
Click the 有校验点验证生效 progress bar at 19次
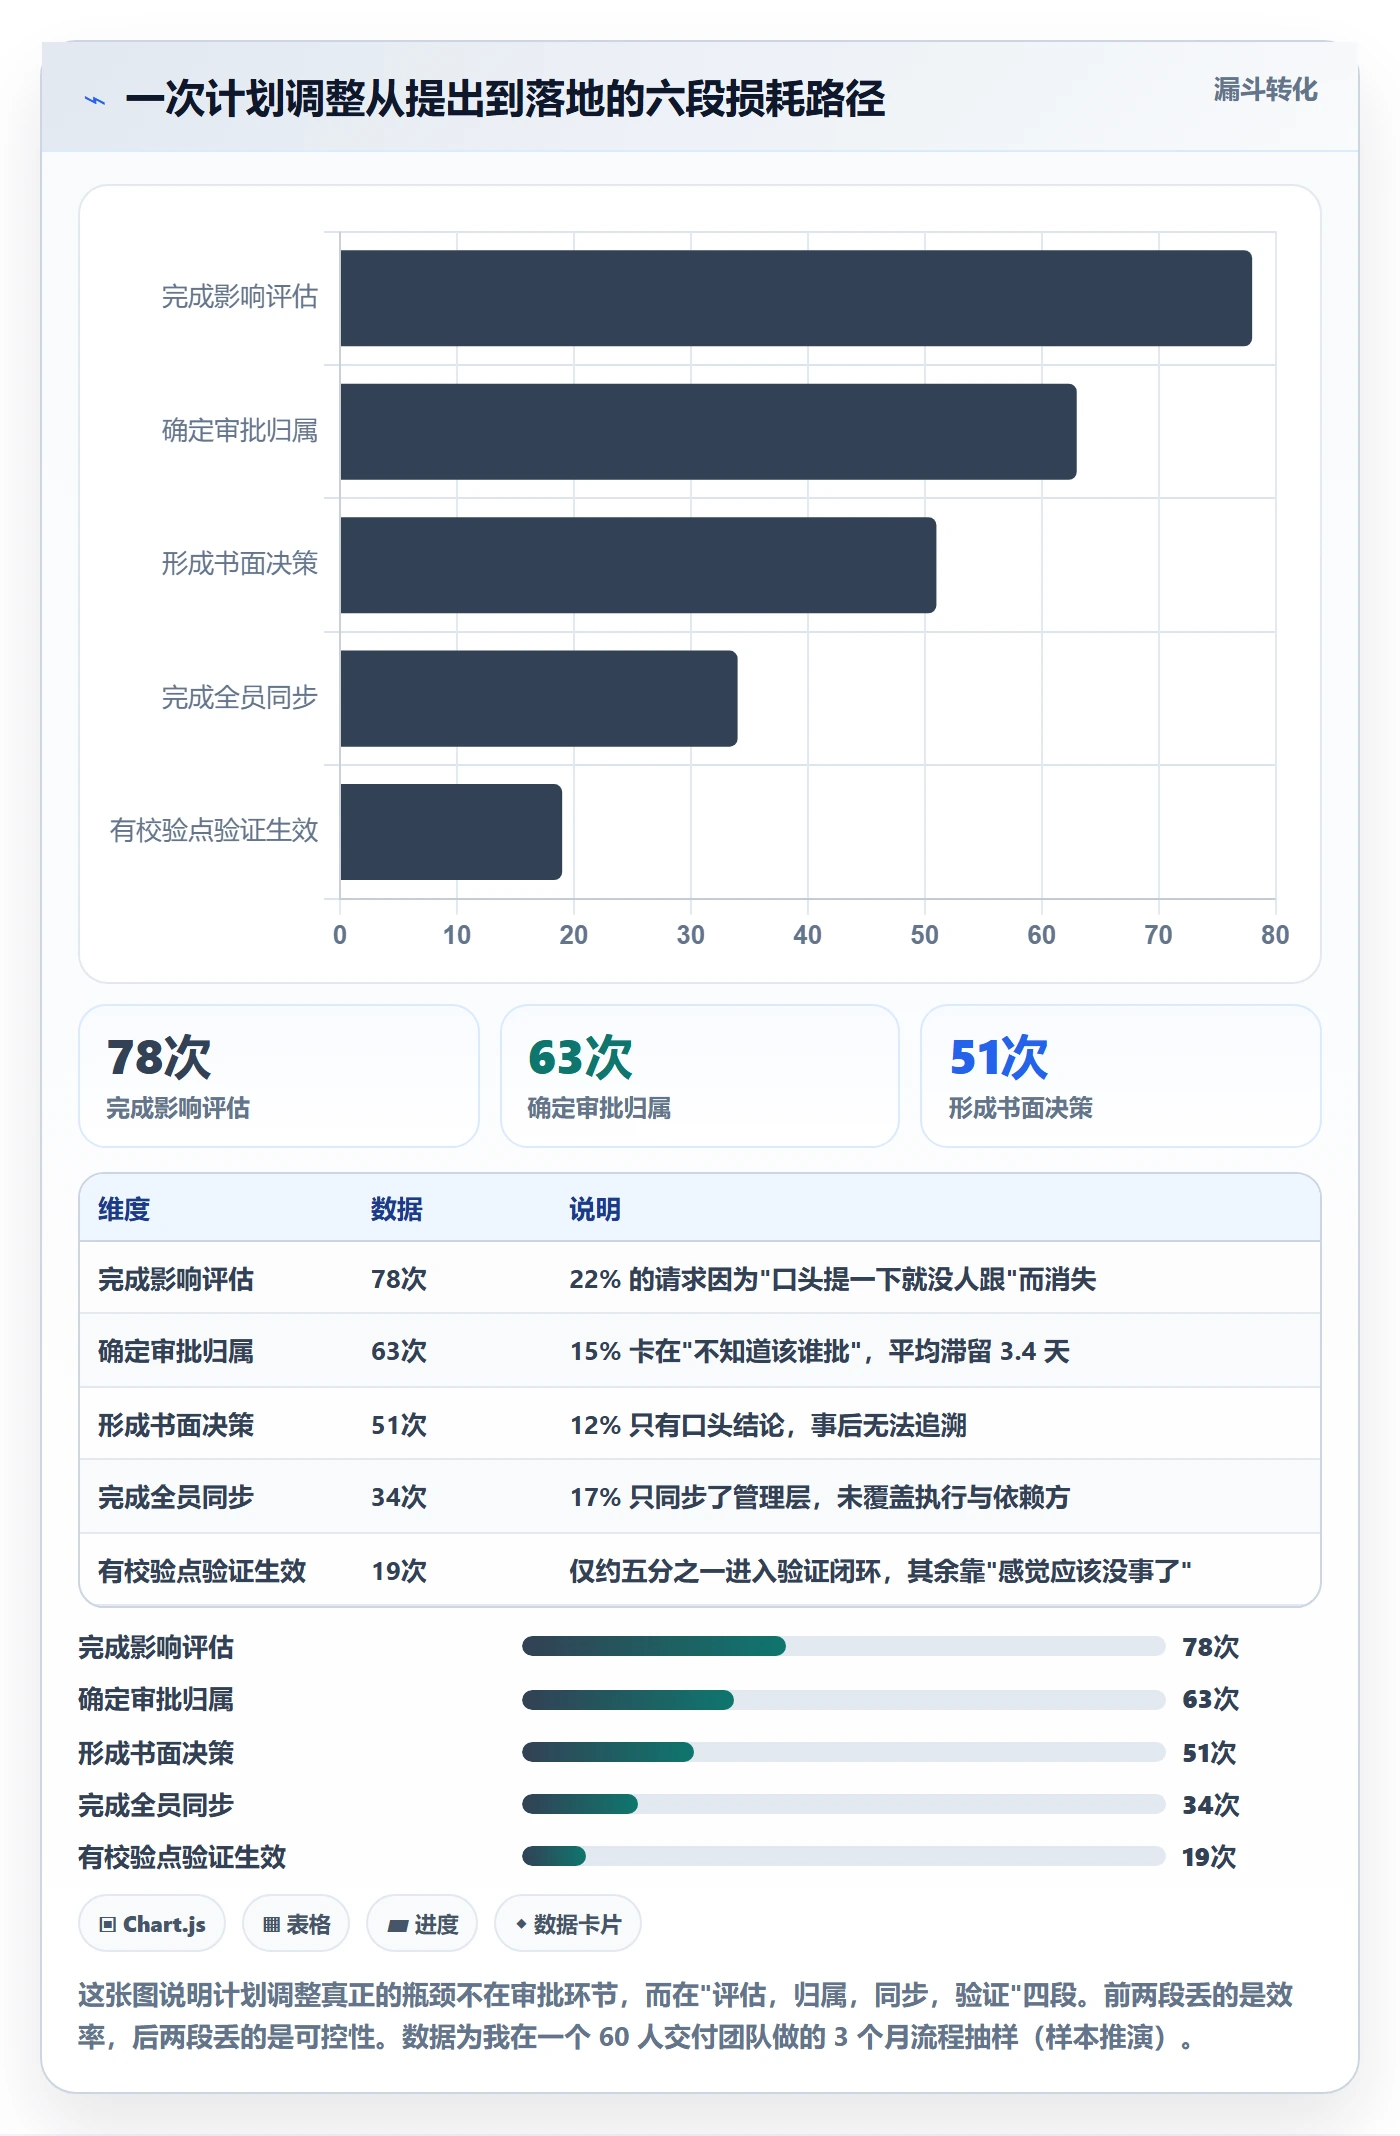pos(844,1856)
